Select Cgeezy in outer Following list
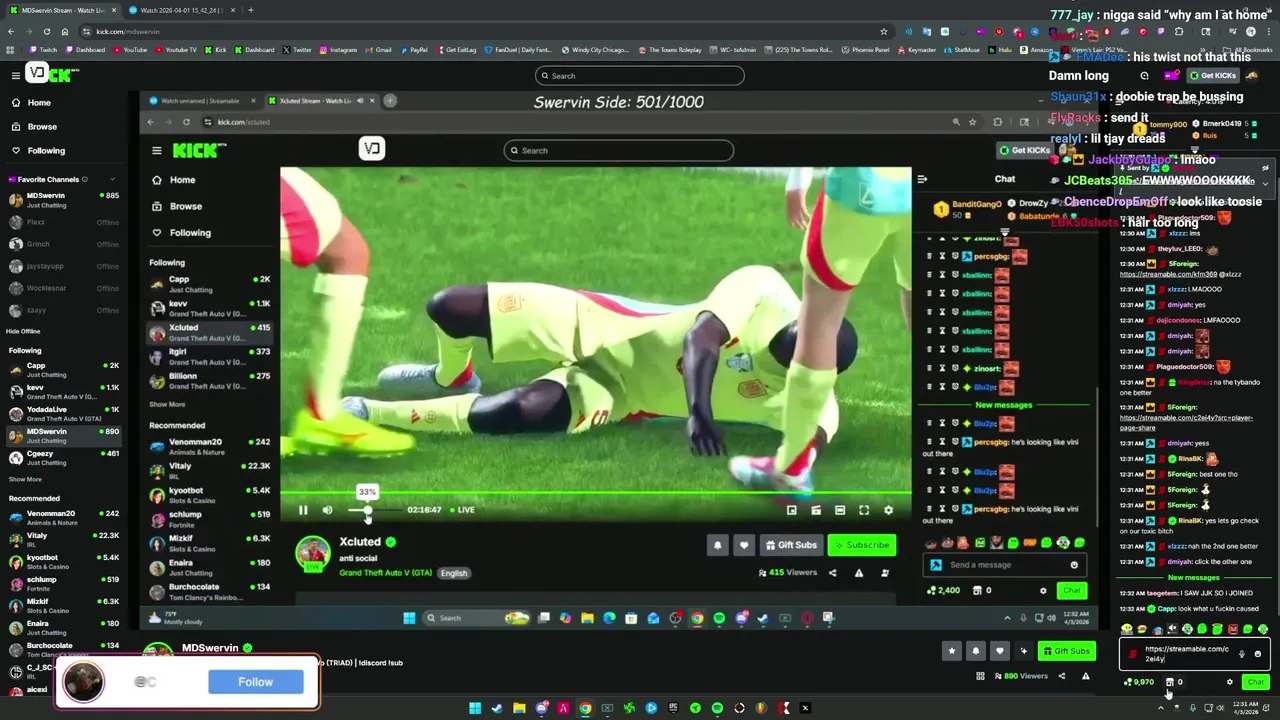Screen dimensions: 1280x720 pyautogui.click(x=64, y=458)
